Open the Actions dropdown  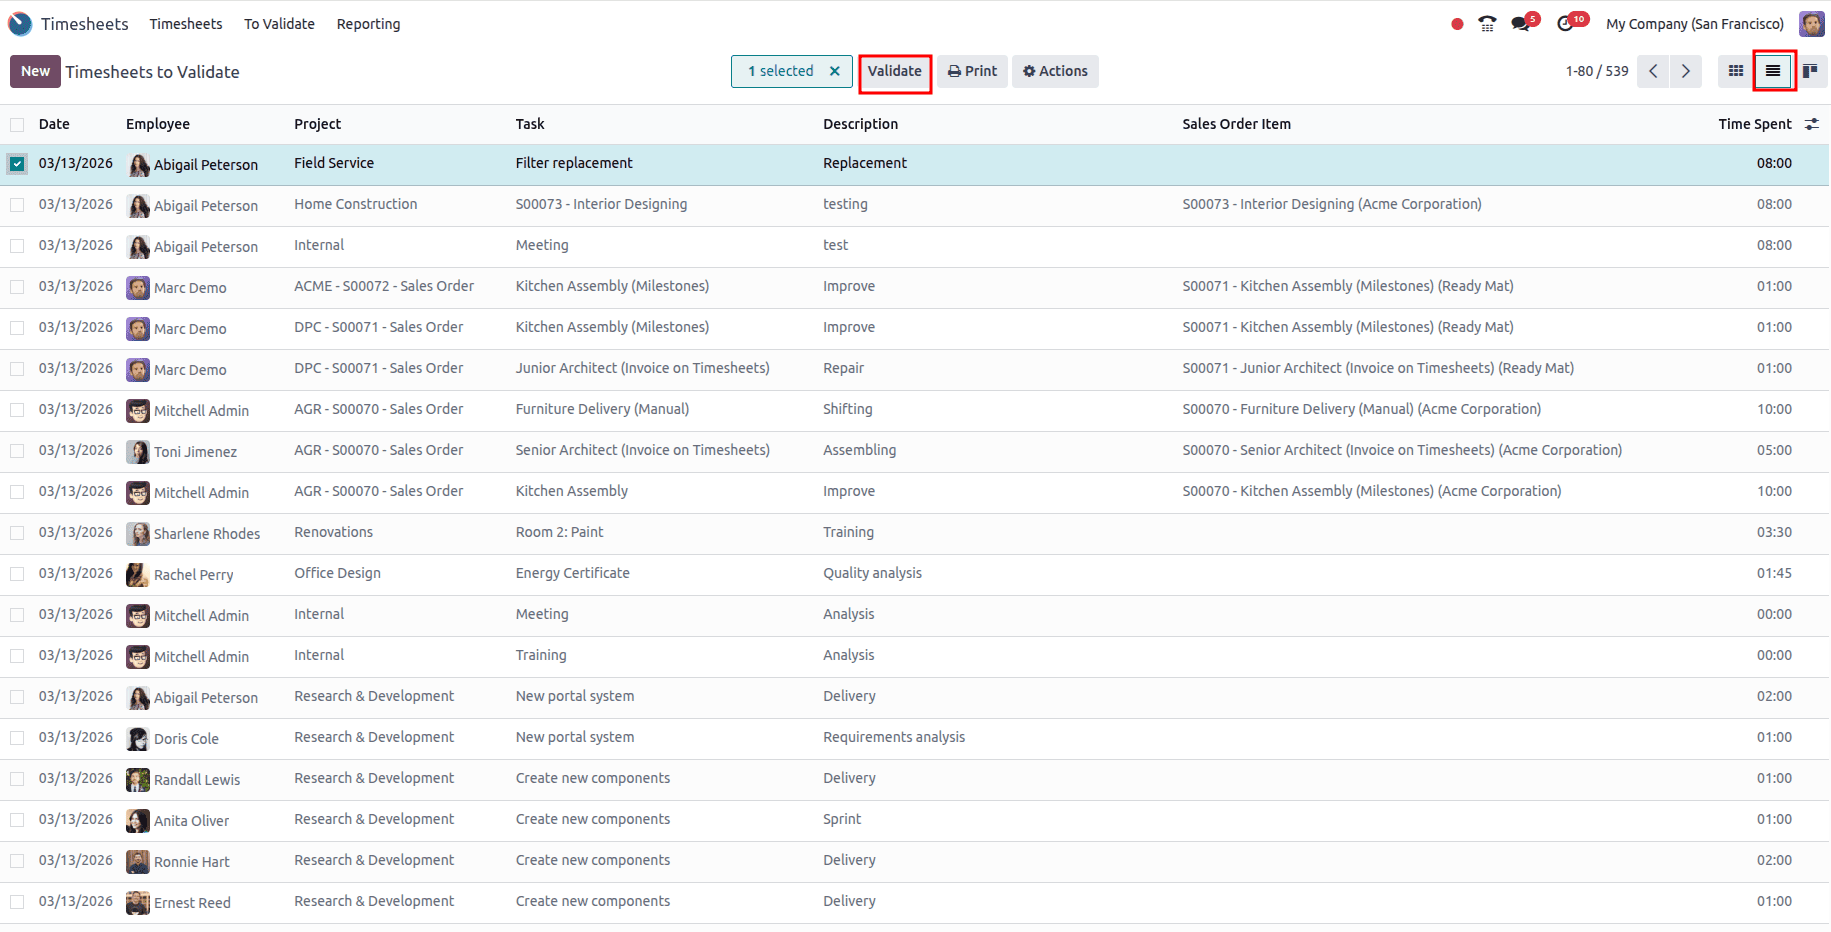[x=1055, y=71]
